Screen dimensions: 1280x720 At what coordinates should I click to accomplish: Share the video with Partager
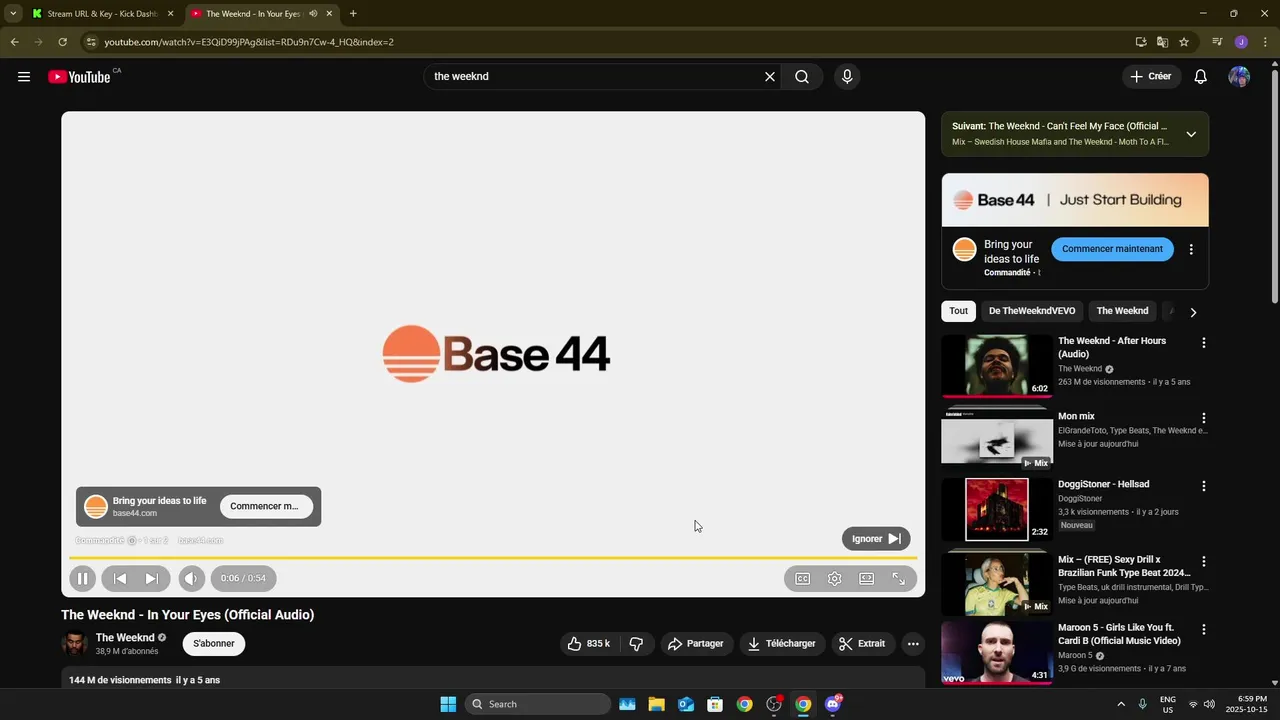click(695, 643)
